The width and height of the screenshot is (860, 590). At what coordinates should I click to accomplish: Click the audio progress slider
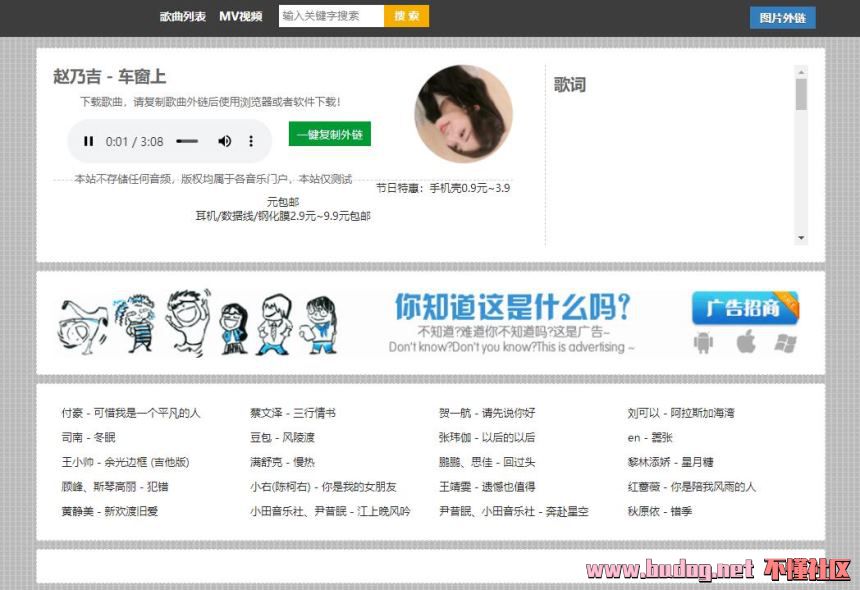click(x=187, y=141)
